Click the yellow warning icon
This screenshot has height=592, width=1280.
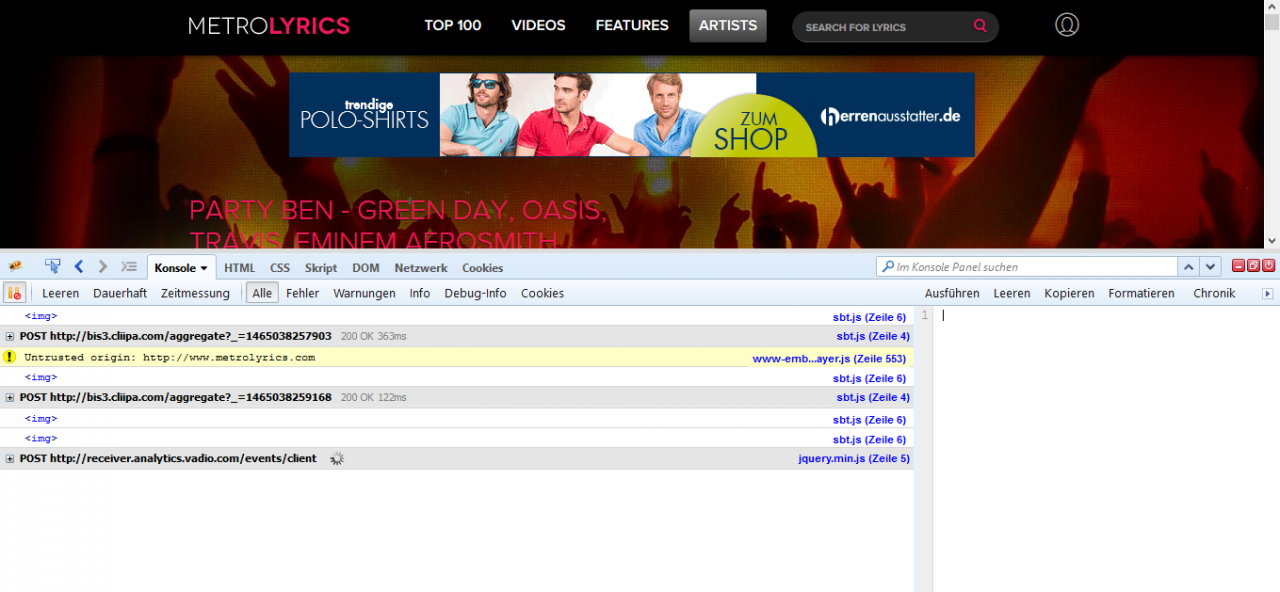tap(10, 357)
